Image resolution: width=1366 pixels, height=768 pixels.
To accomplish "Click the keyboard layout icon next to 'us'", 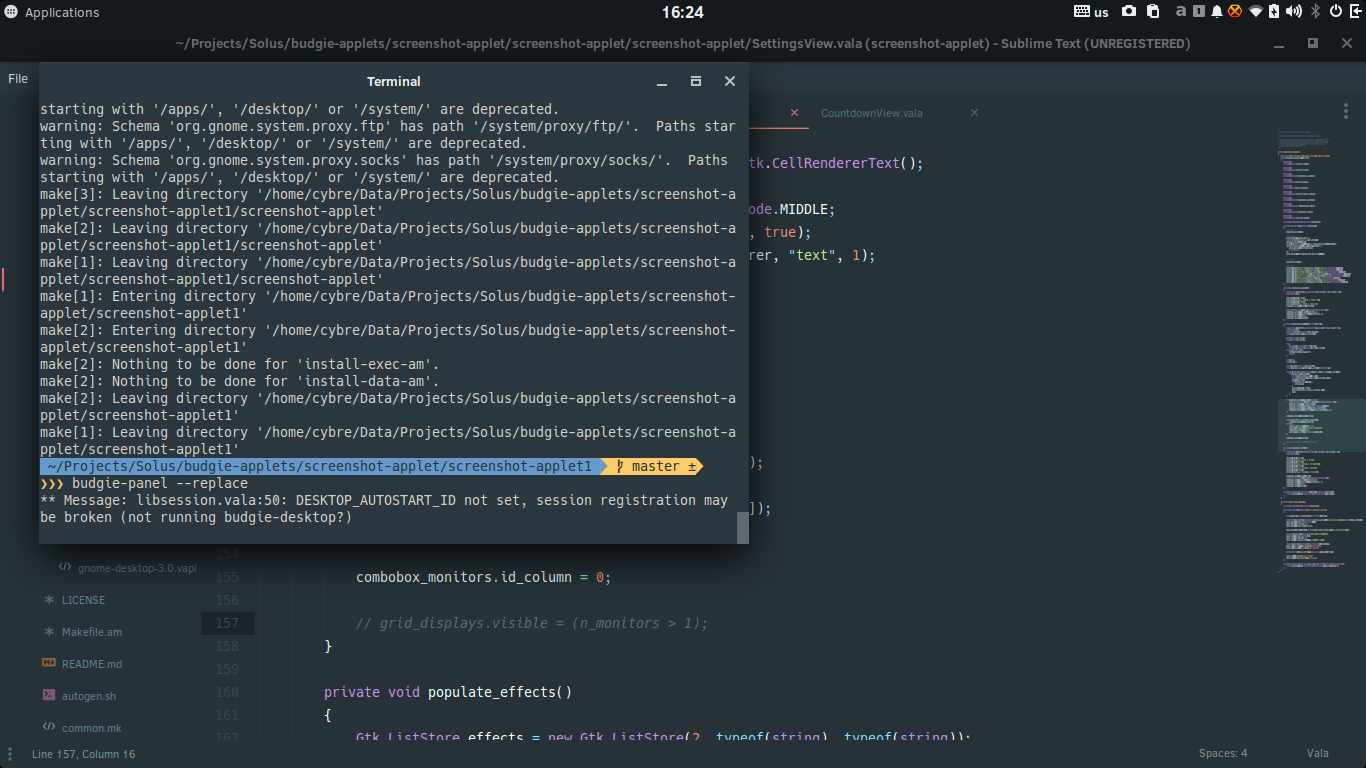I will coord(1082,12).
